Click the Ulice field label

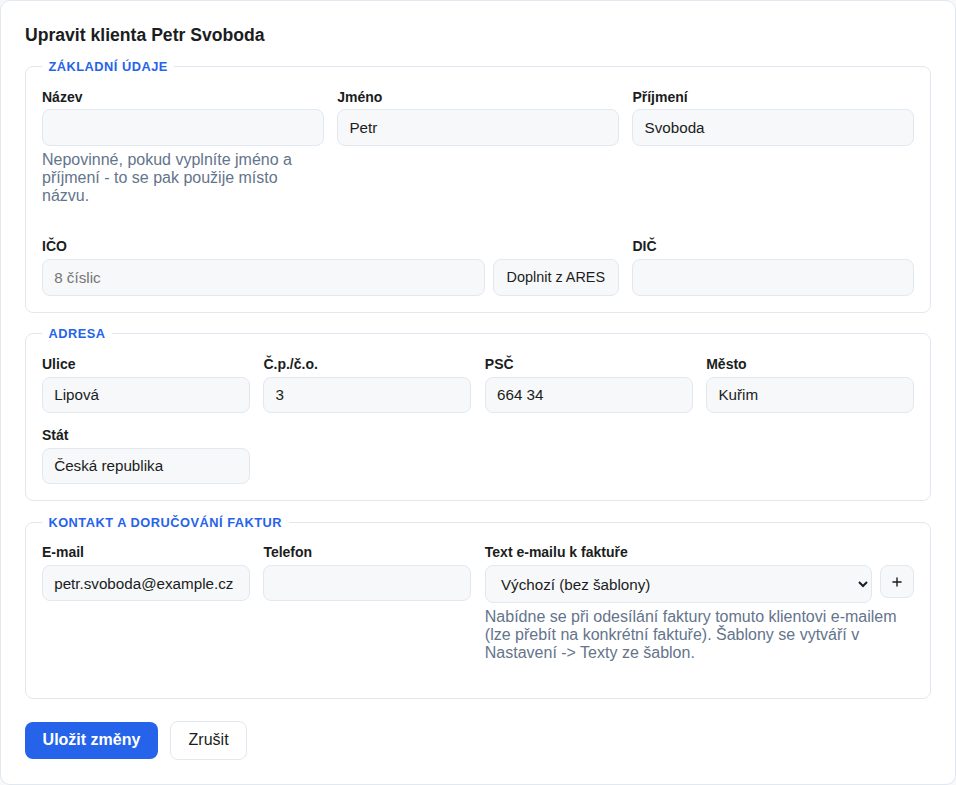click(x=59, y=364)
